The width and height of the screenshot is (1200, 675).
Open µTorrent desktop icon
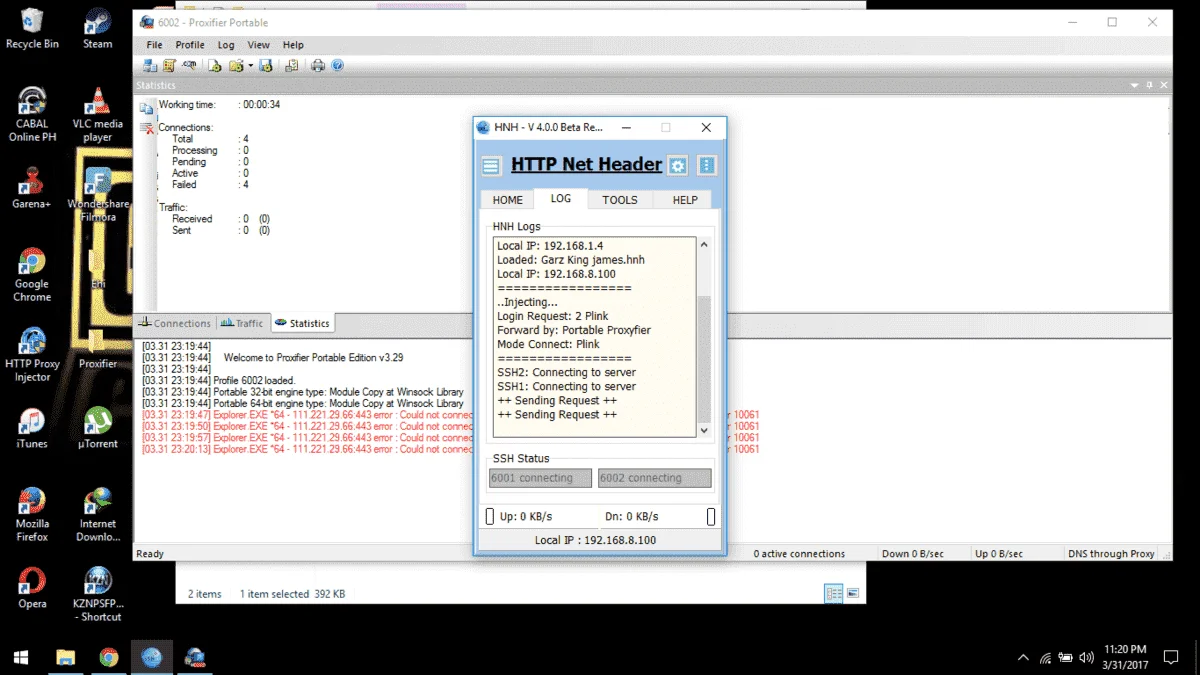click(98, 428)
